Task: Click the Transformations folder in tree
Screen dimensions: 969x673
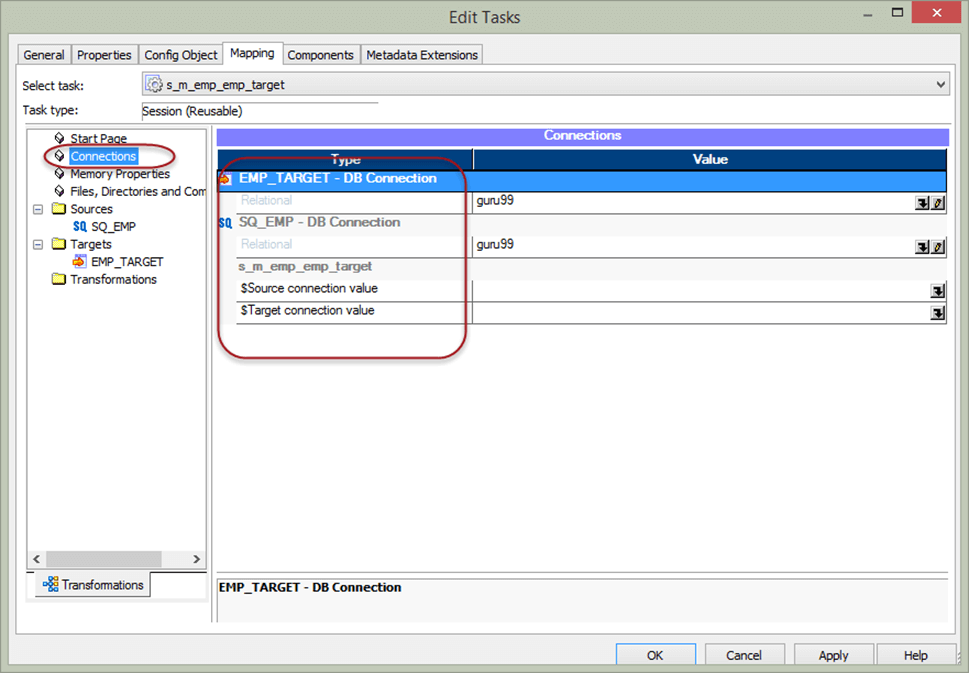Action: pyautogui.click(x=112, y=280)
